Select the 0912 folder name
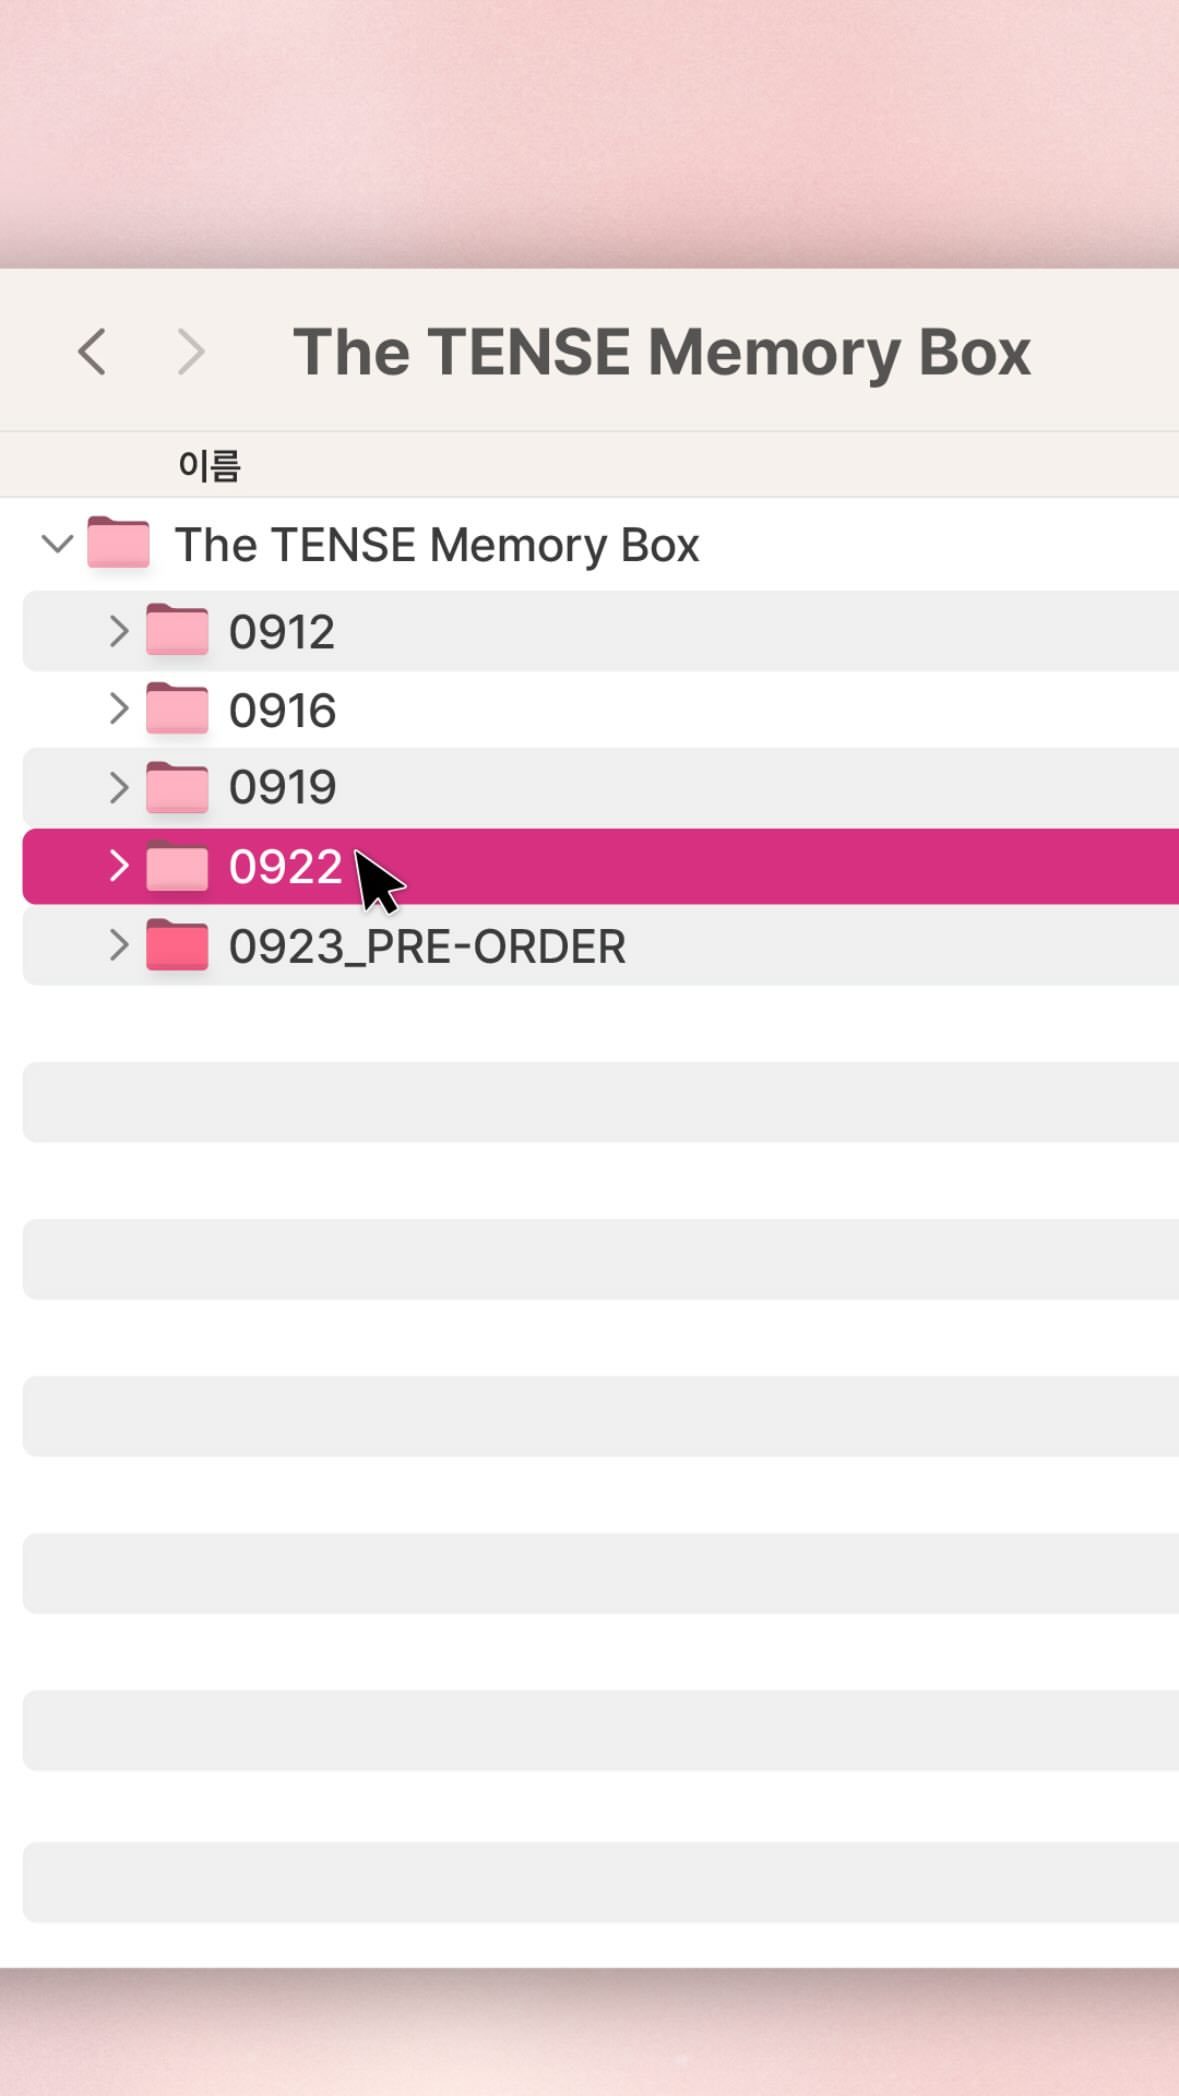This screenshot has width=1179, height=2096. coord(282,632)
